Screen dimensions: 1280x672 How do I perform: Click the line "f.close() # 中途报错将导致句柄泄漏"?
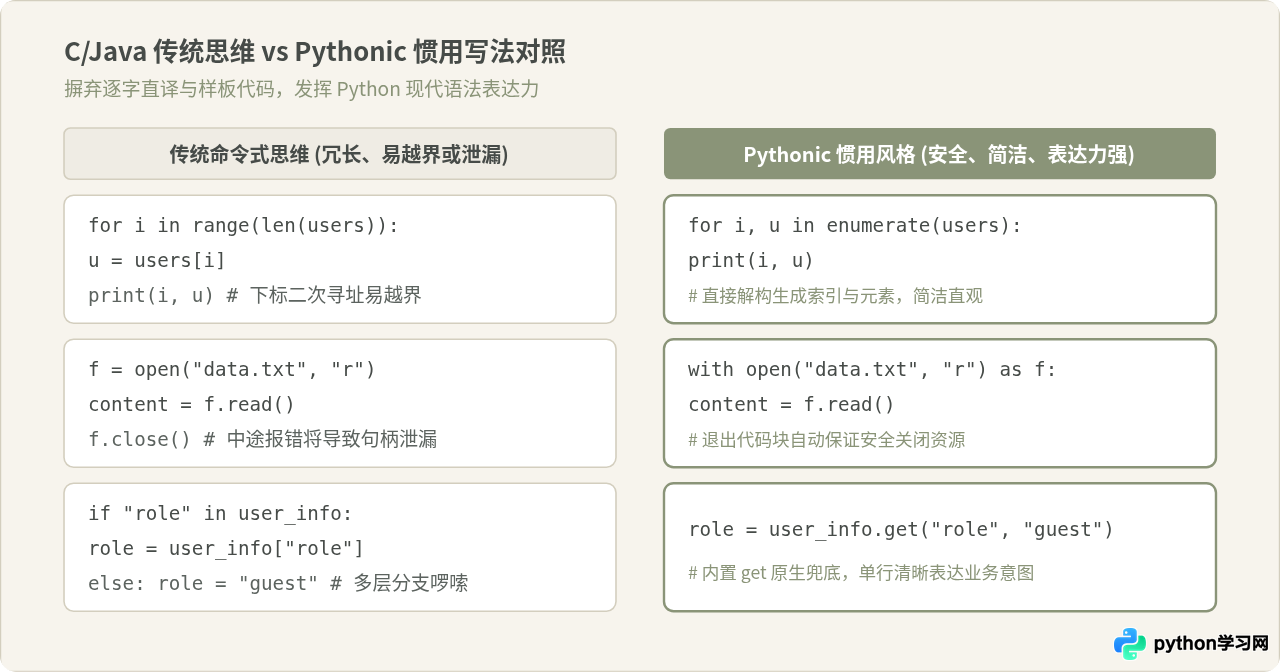coord(263,439)
